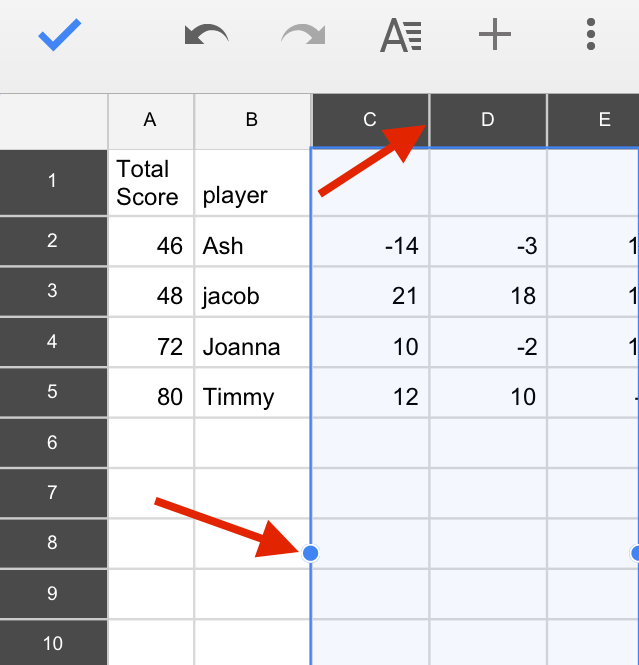Select row 9 header
This screenshot has width=639, height=665.
click(53, 594)
